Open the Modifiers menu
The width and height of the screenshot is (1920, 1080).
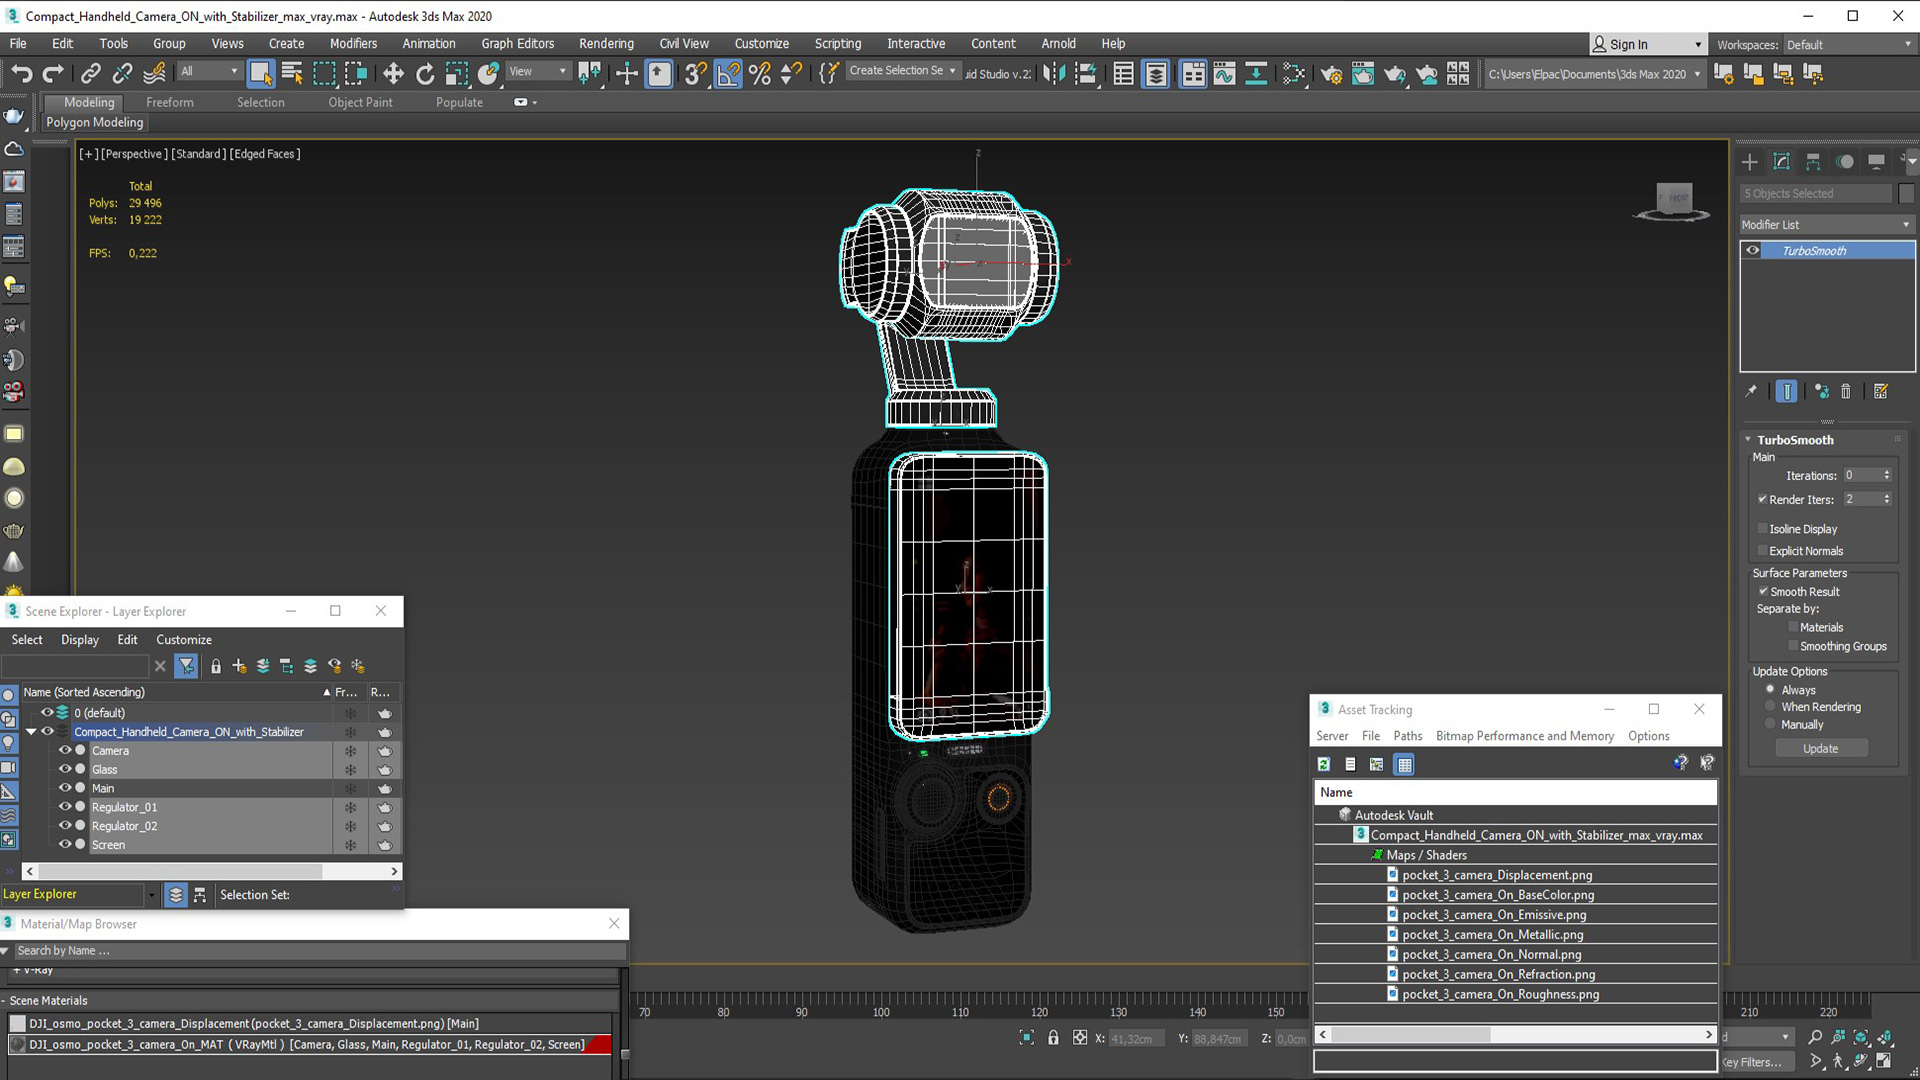353,43
